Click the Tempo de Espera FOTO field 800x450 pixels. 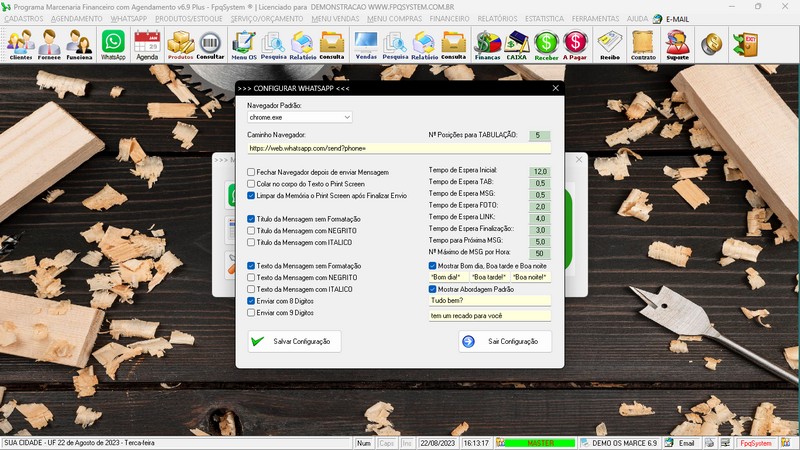[x=540, y=207]
